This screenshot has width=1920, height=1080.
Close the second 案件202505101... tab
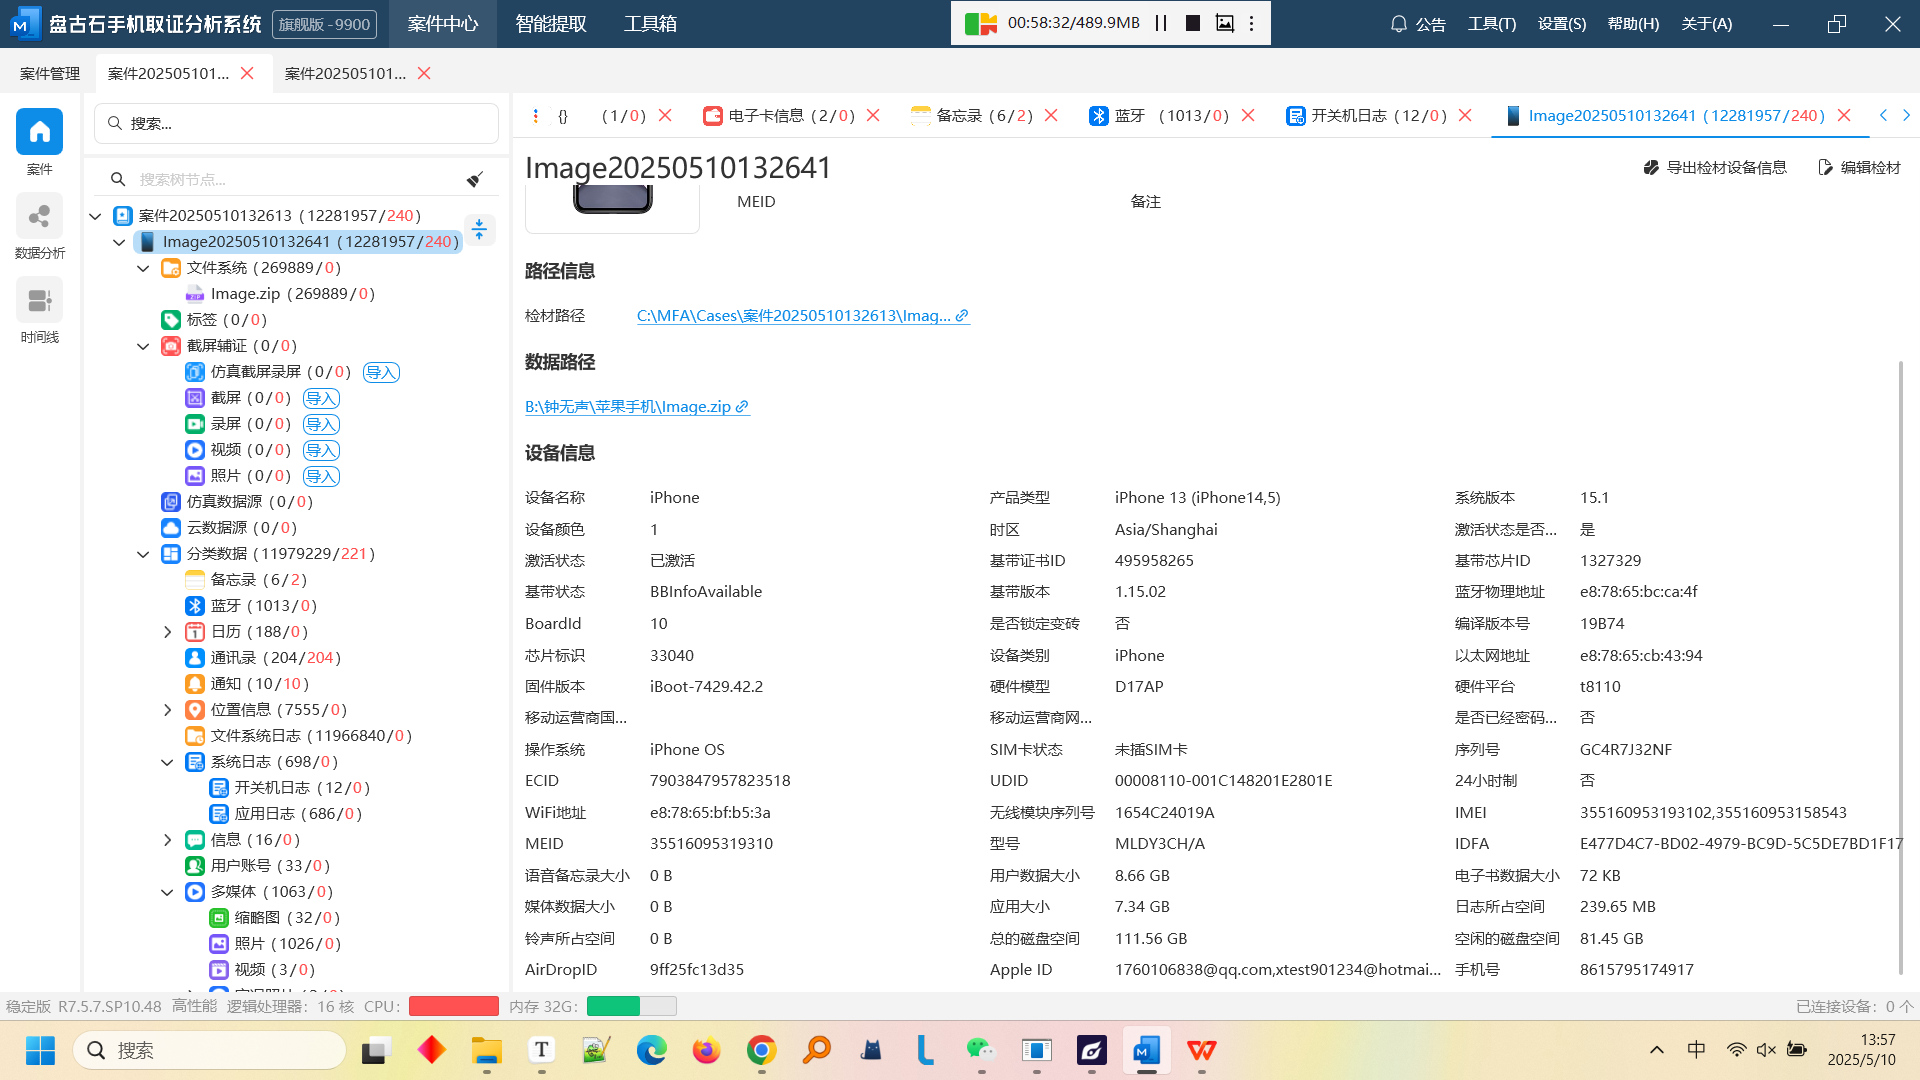click(x=424, y=74)
